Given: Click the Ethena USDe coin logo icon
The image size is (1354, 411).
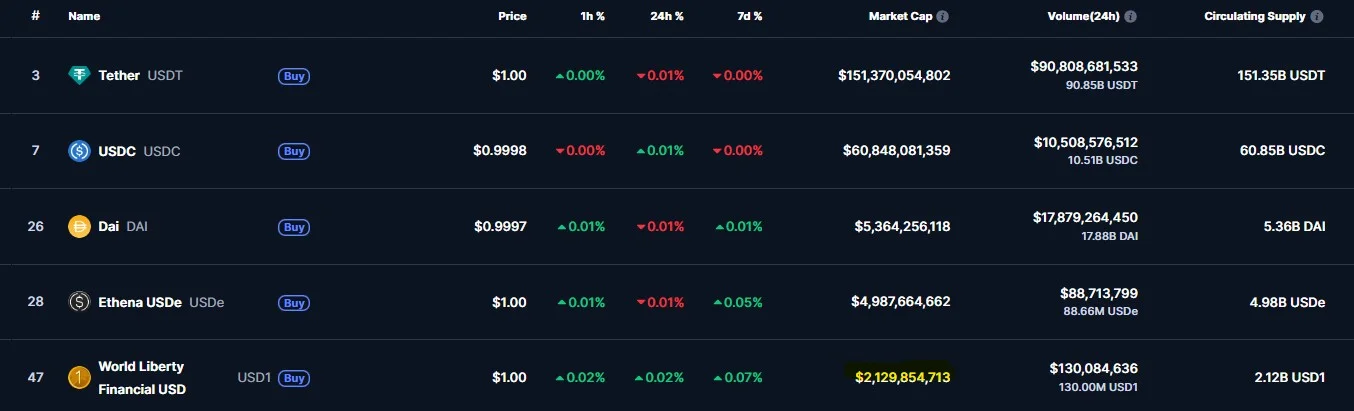Looking at the screenshot, I should (x=79, y=302).
